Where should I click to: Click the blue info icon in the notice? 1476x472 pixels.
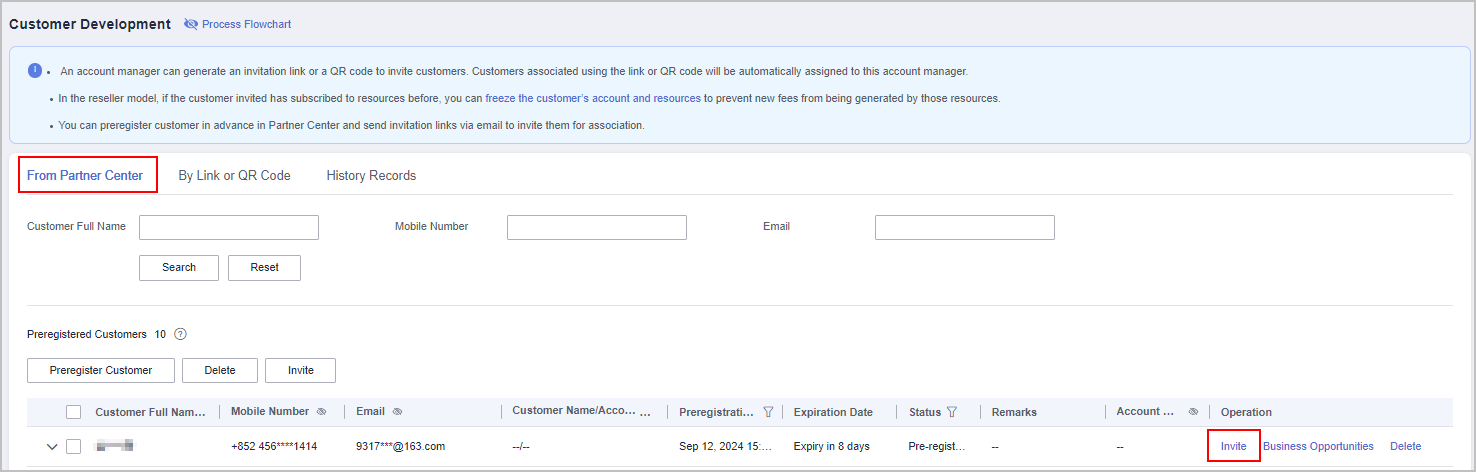[x=35, y=70]
